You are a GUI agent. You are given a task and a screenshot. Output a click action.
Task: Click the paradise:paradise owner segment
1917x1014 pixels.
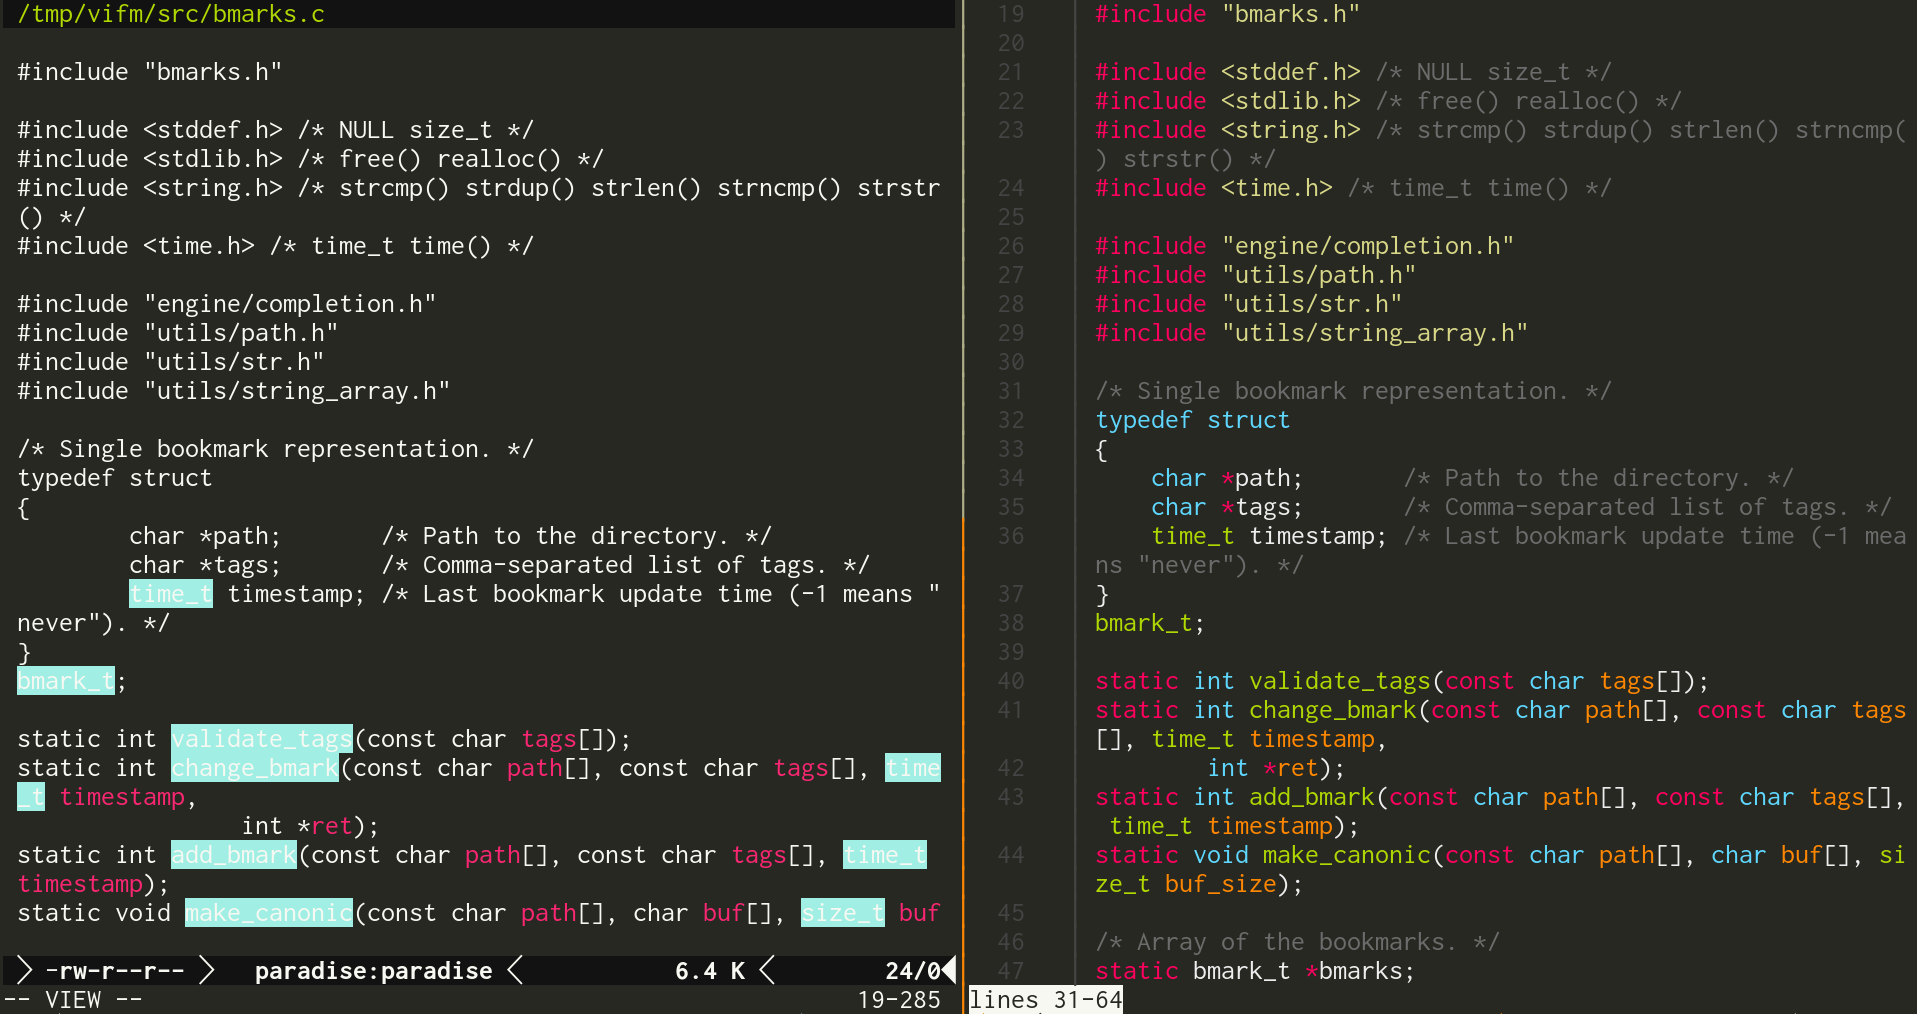374,970
